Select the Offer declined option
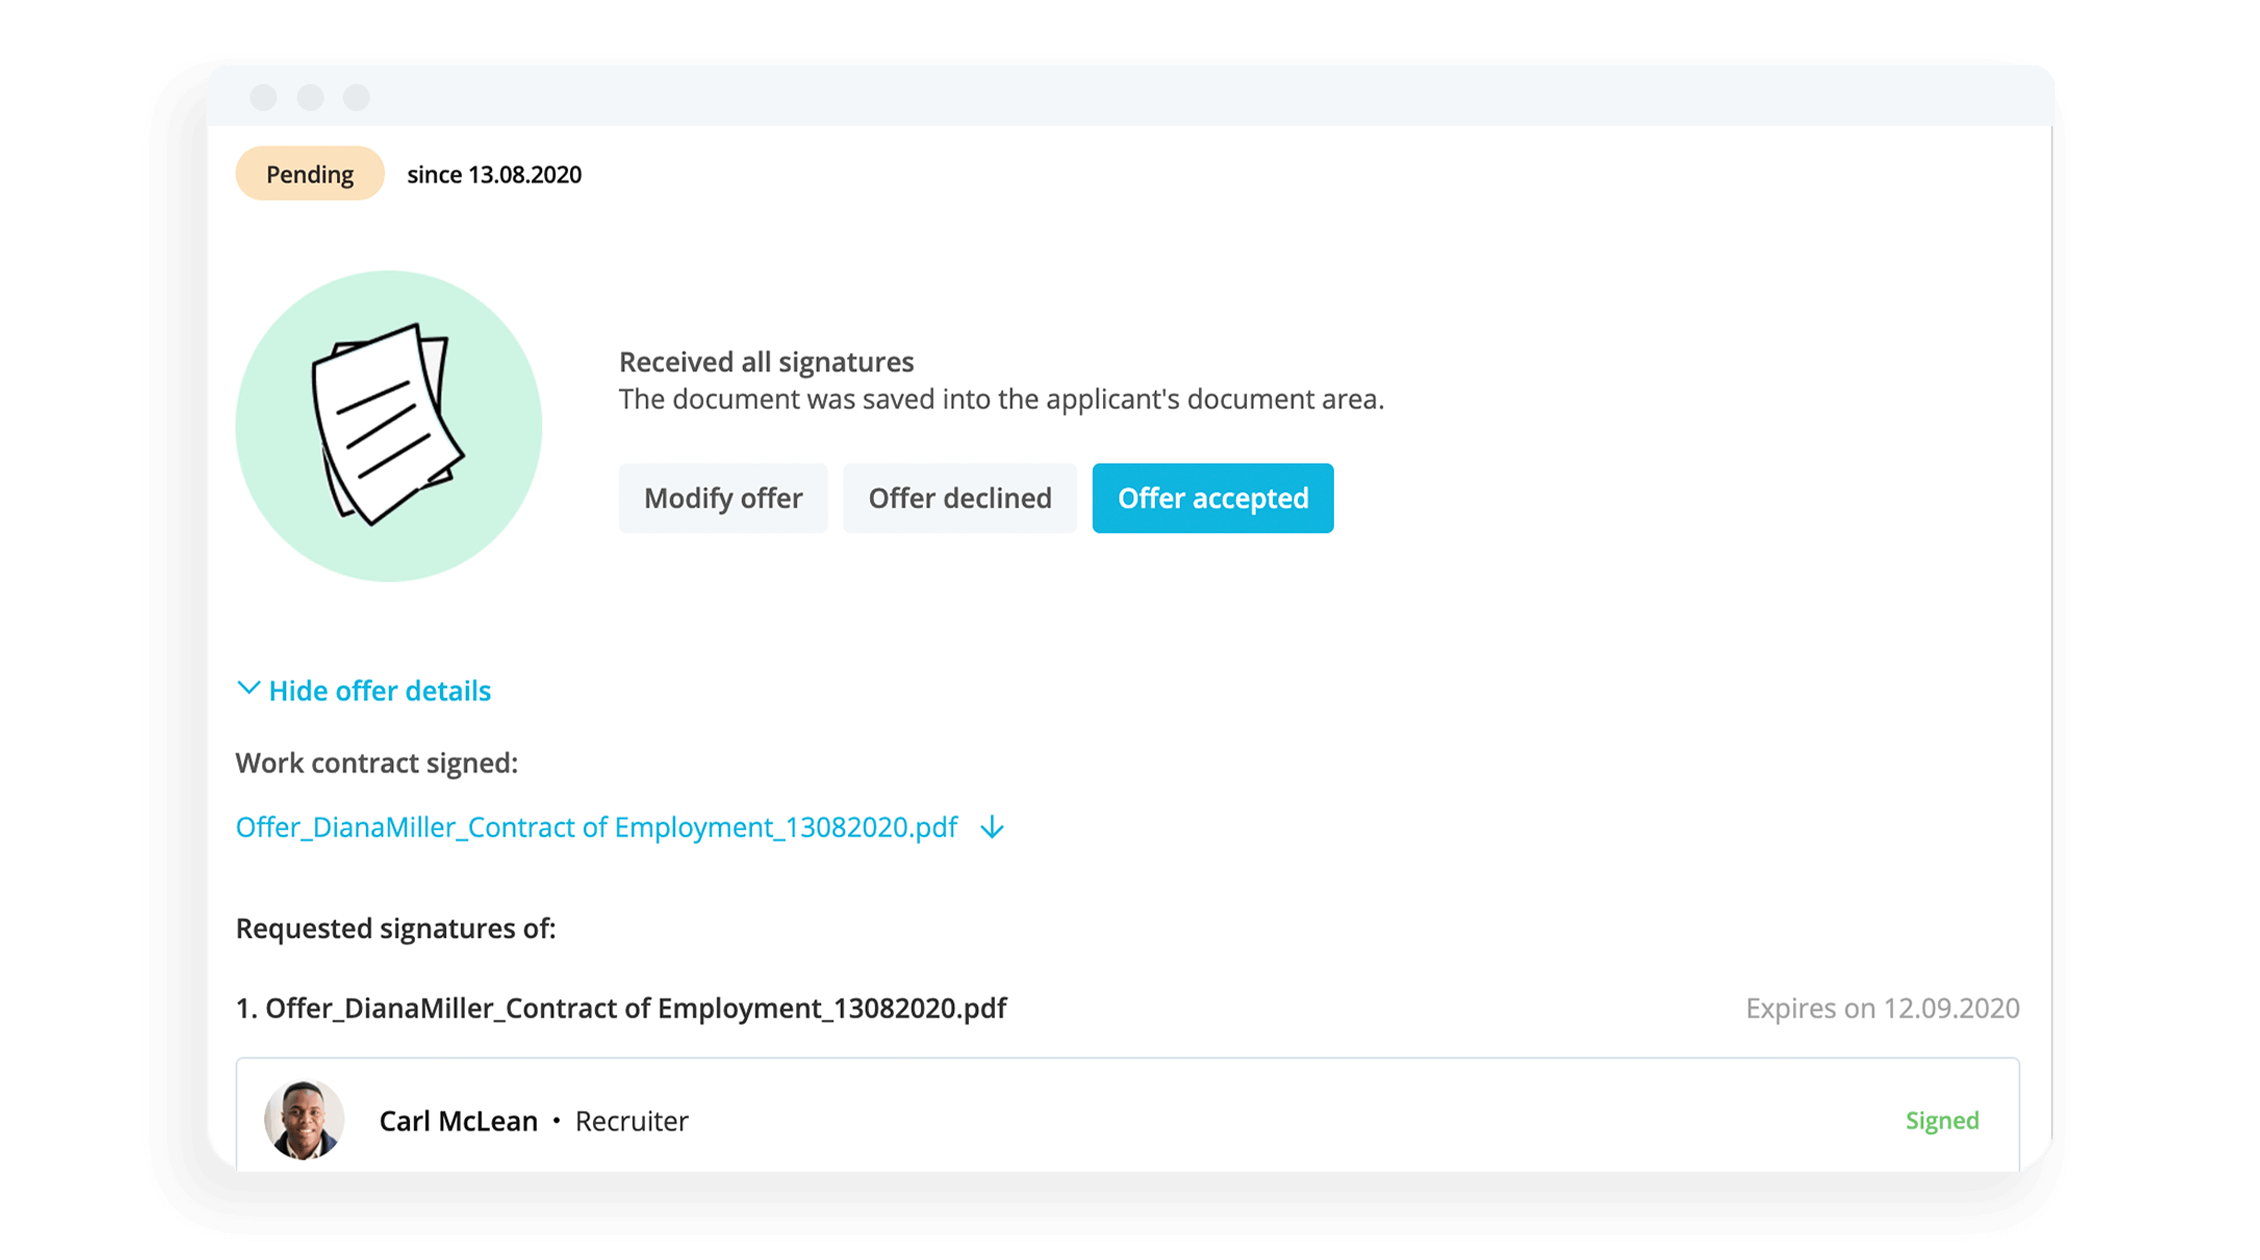The image size is (2260, 1260). [960, 498]
